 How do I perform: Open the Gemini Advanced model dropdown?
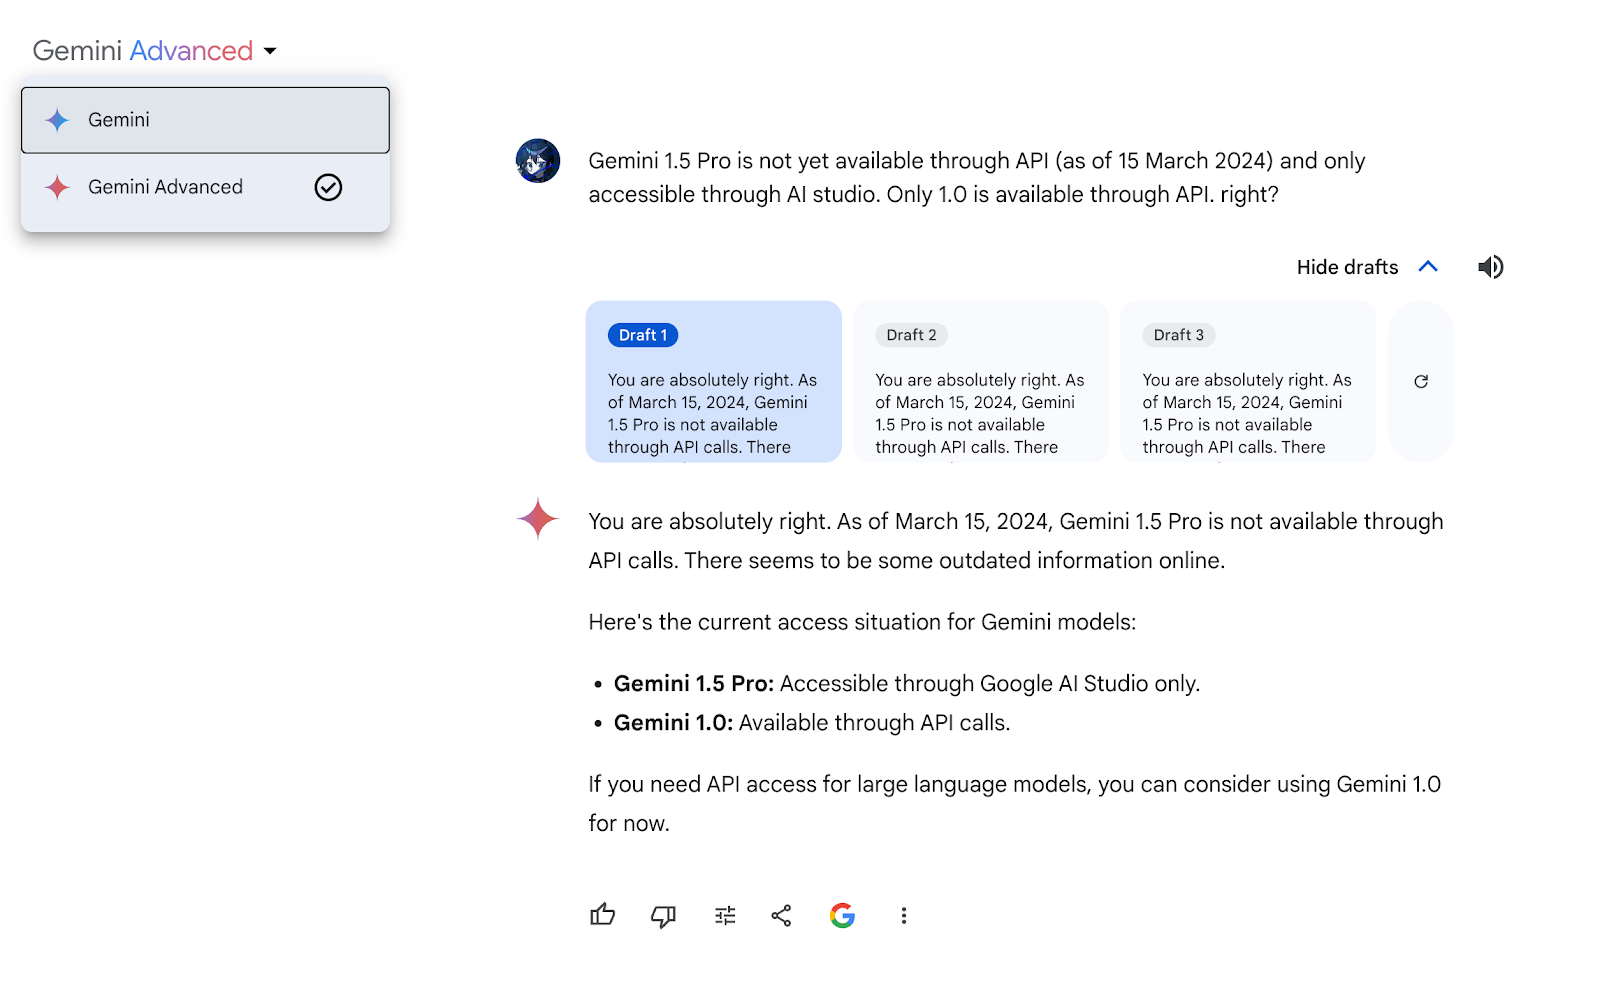click(x=155, y=51)
